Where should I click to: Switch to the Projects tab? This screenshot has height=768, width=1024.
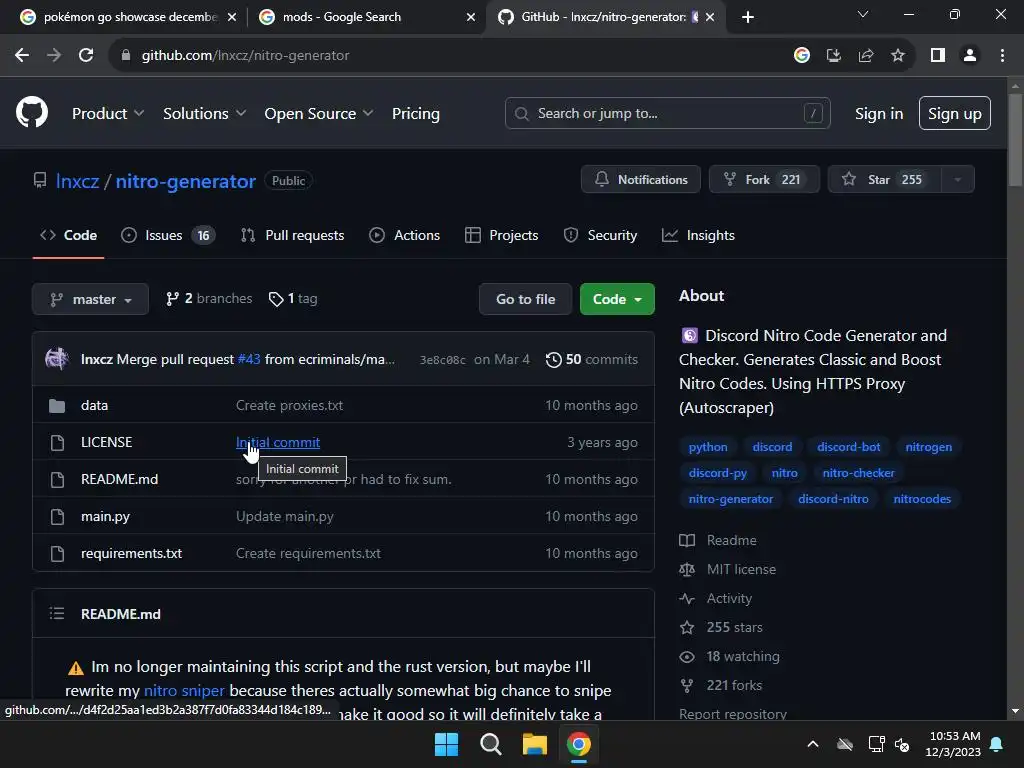502,235
